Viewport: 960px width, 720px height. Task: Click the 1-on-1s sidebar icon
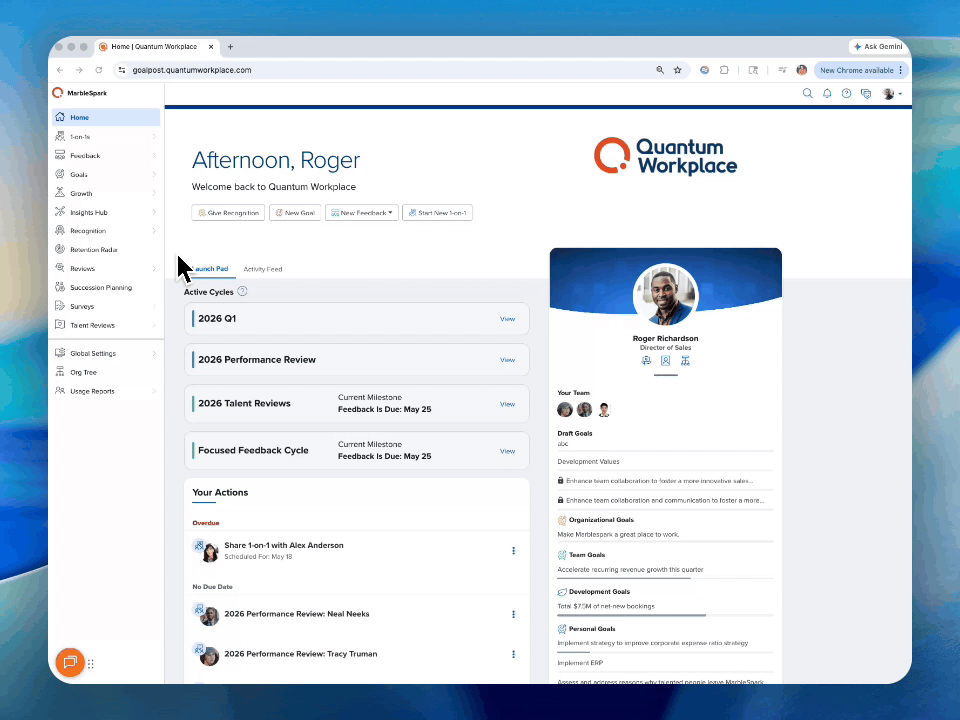(x=60, y=137)
